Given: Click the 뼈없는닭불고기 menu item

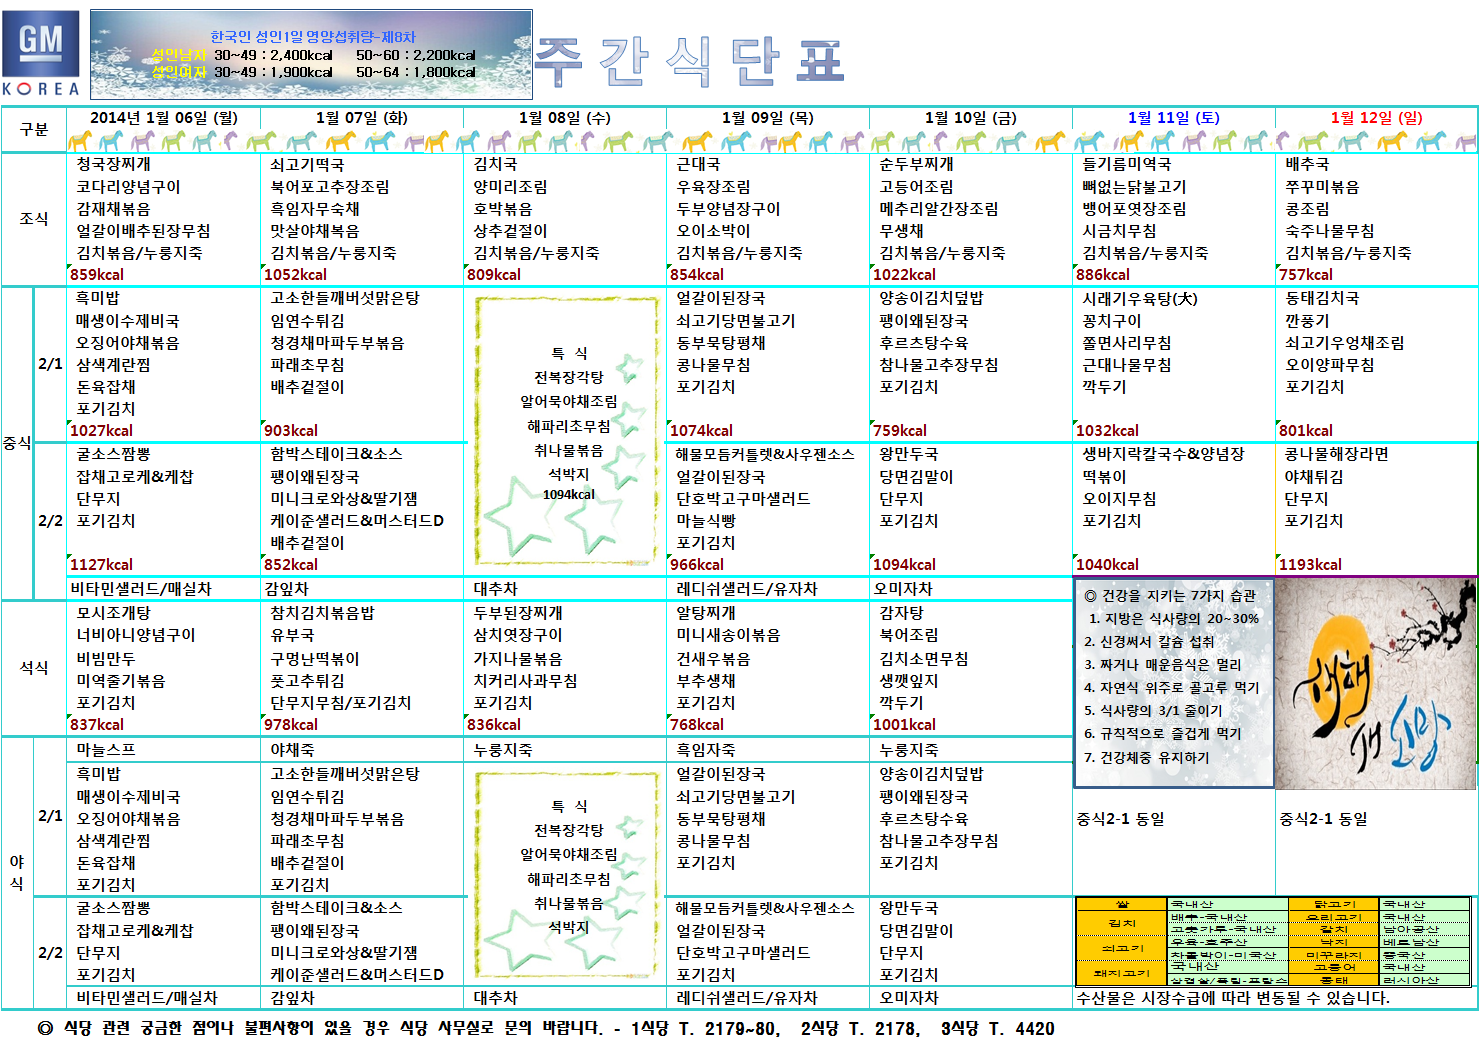Looking at the screenshot, I should coord(1135,187).
